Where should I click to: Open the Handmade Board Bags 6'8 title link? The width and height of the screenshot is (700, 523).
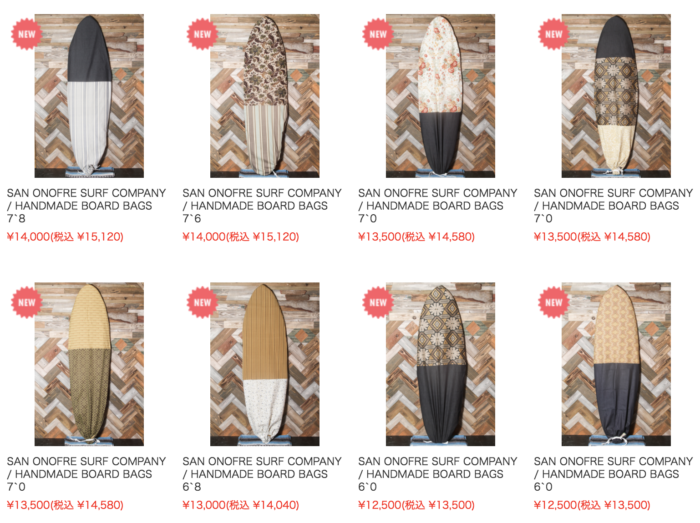pyautogui.click(x=262, y=474)
